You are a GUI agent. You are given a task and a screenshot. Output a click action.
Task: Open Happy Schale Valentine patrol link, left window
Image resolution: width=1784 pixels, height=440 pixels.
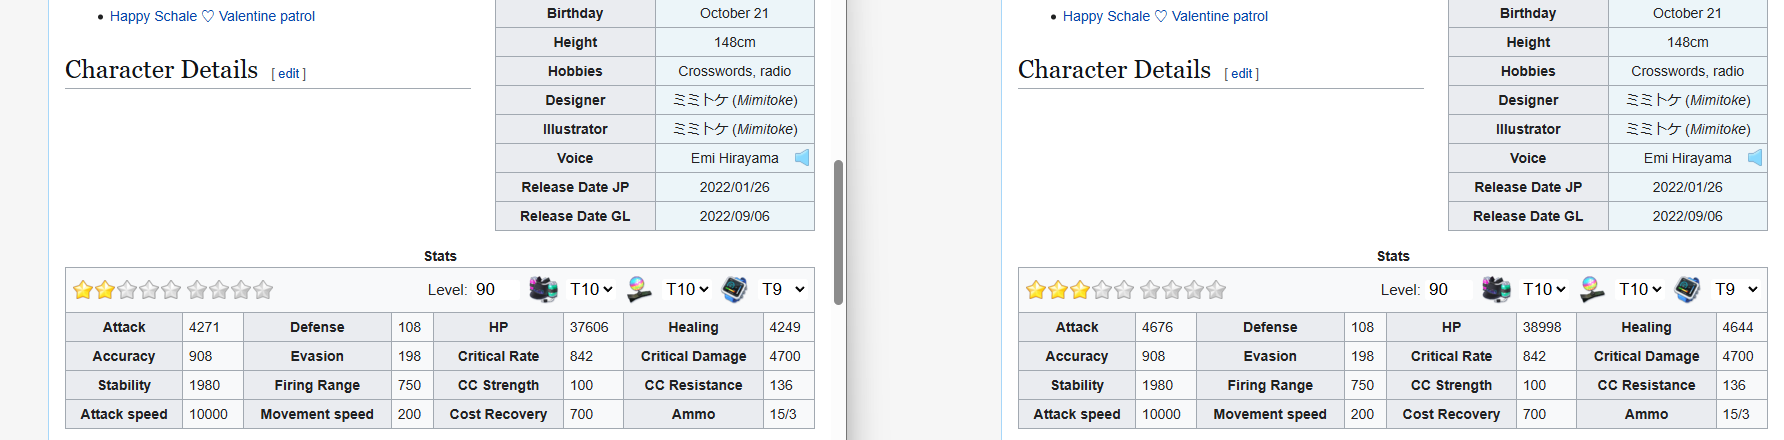[212, 16]
